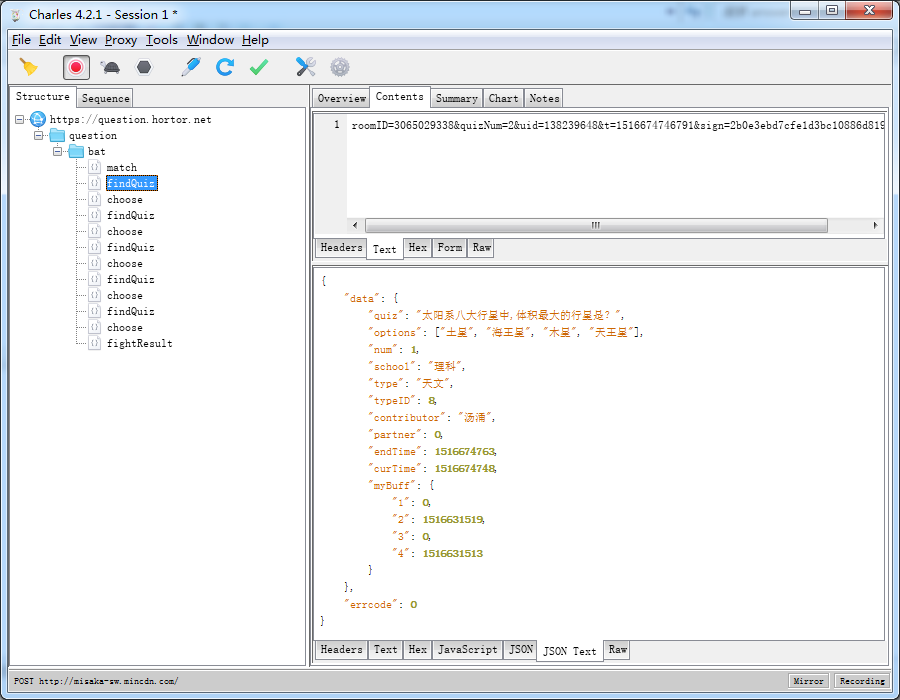Open the File menu
The image size is (900, 700).
click(x=21, y=40)
